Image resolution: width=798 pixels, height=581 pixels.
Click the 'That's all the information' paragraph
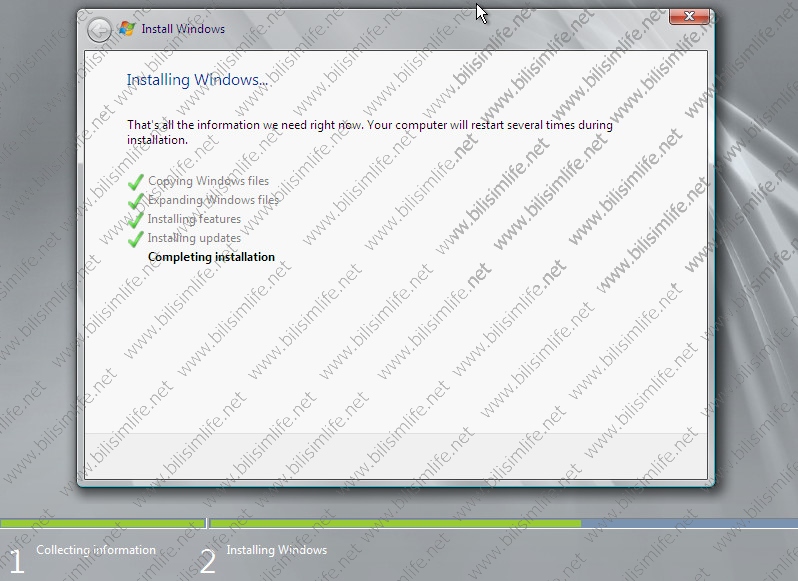pos(370,132)
